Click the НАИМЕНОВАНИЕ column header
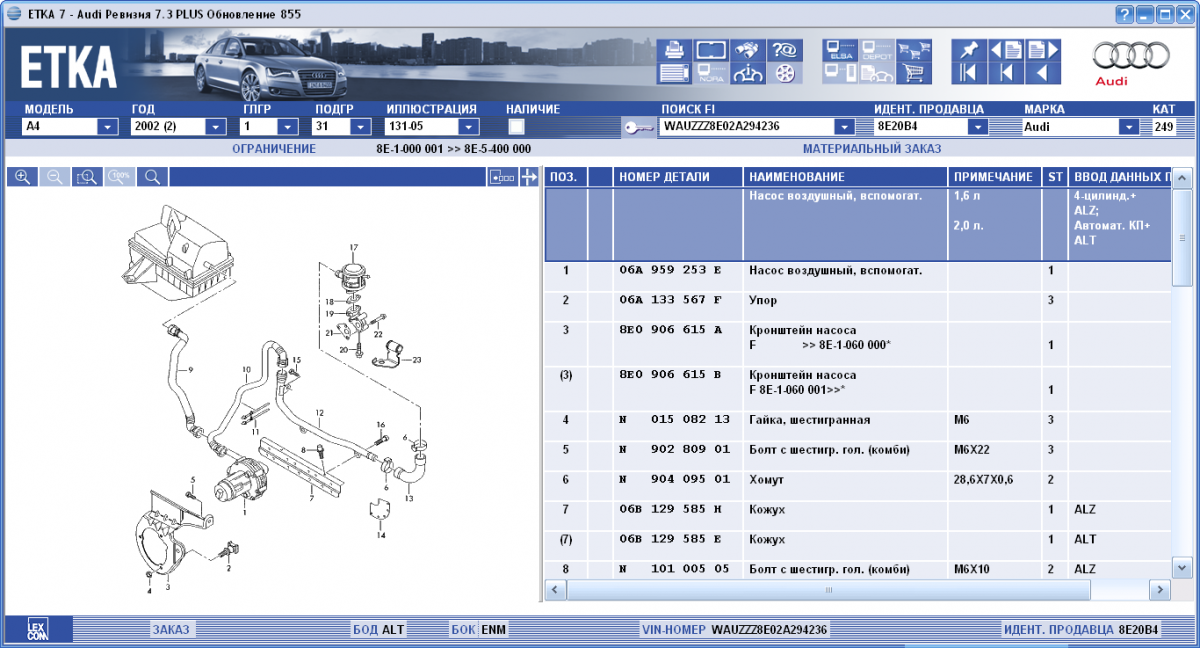The height and width of the screenshot is (648, 1200). [845, 177]
